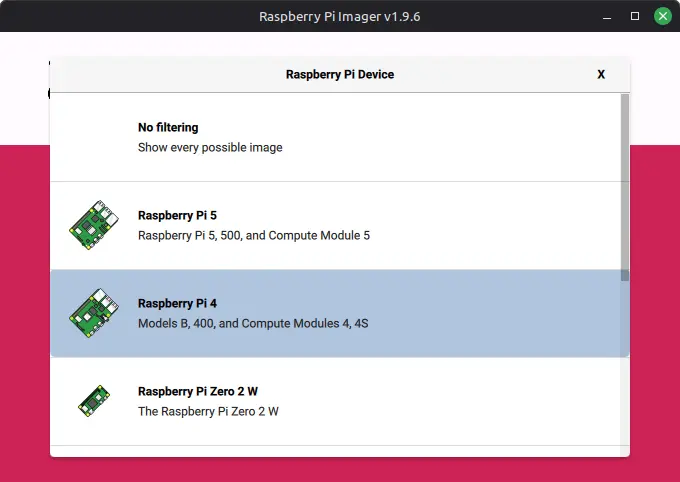Screen dimensions: 680x482
Task: Maximize the Raspberry Pi Imager window
Action: pyautogui.click(x=634, y=16)
